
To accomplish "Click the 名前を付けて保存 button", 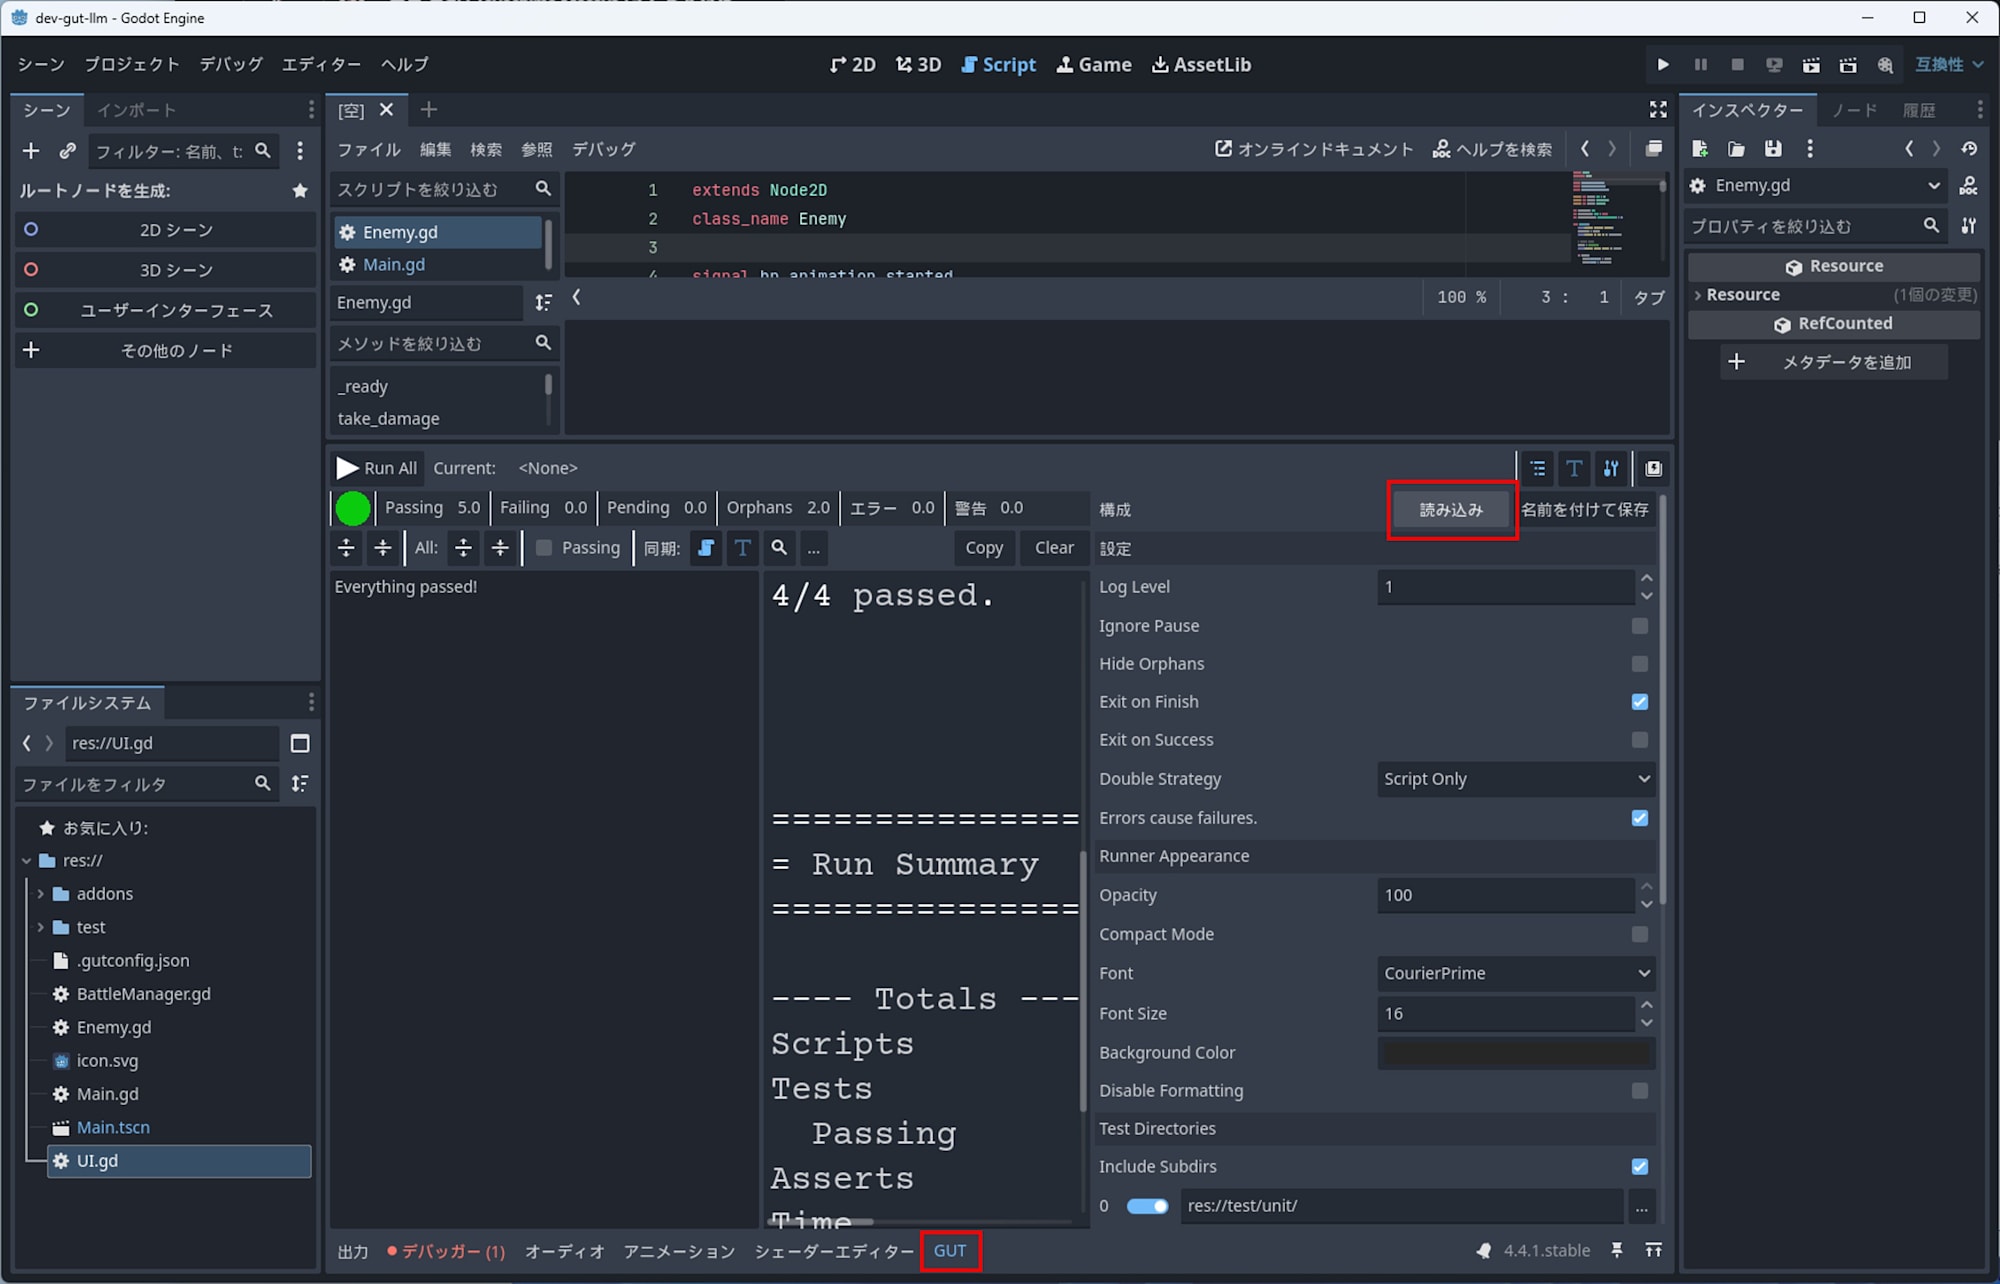I will coord(1585,509).
